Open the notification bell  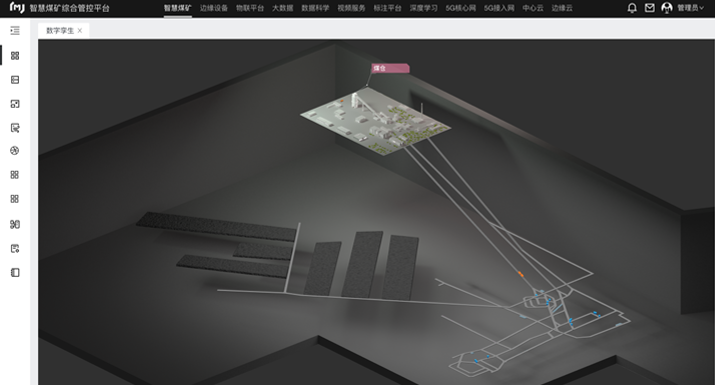tap(632, 8)
